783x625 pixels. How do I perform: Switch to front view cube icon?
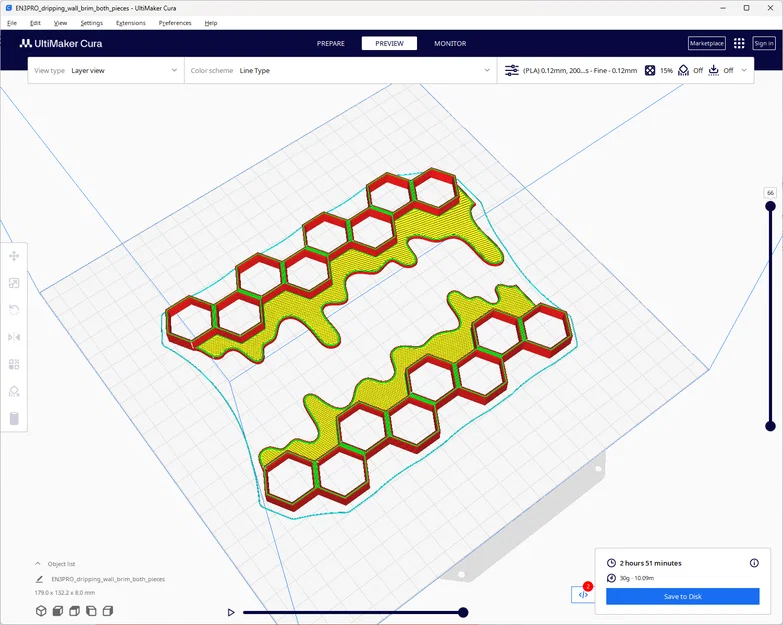58,611
